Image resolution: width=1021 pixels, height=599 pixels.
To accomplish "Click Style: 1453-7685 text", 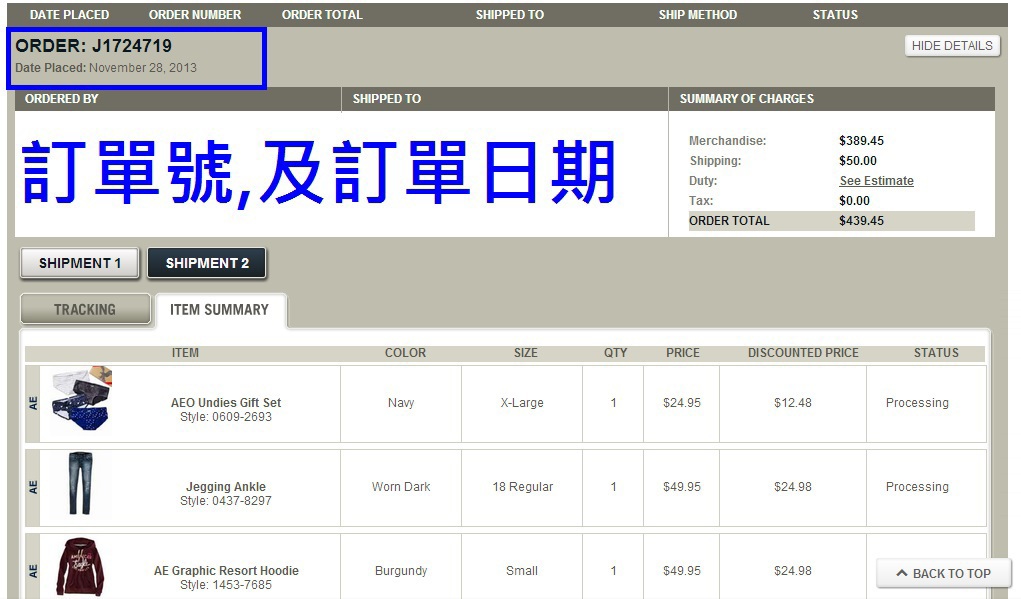I will tap(226, 585).
